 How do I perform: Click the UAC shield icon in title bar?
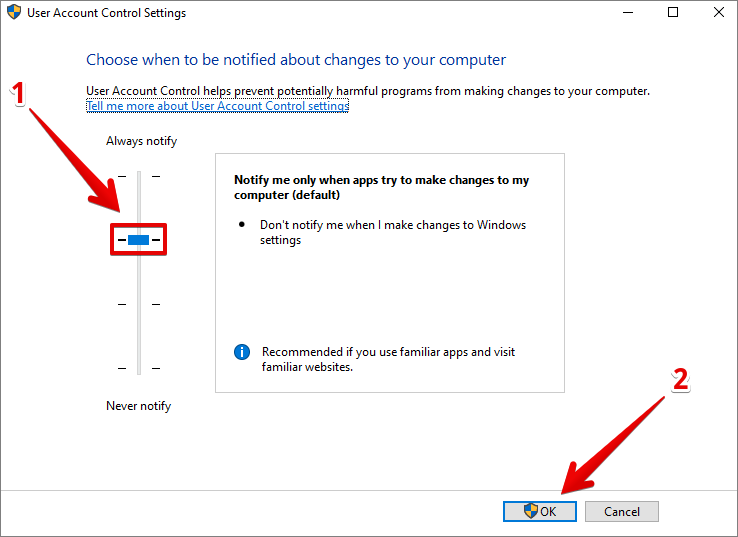14,13
